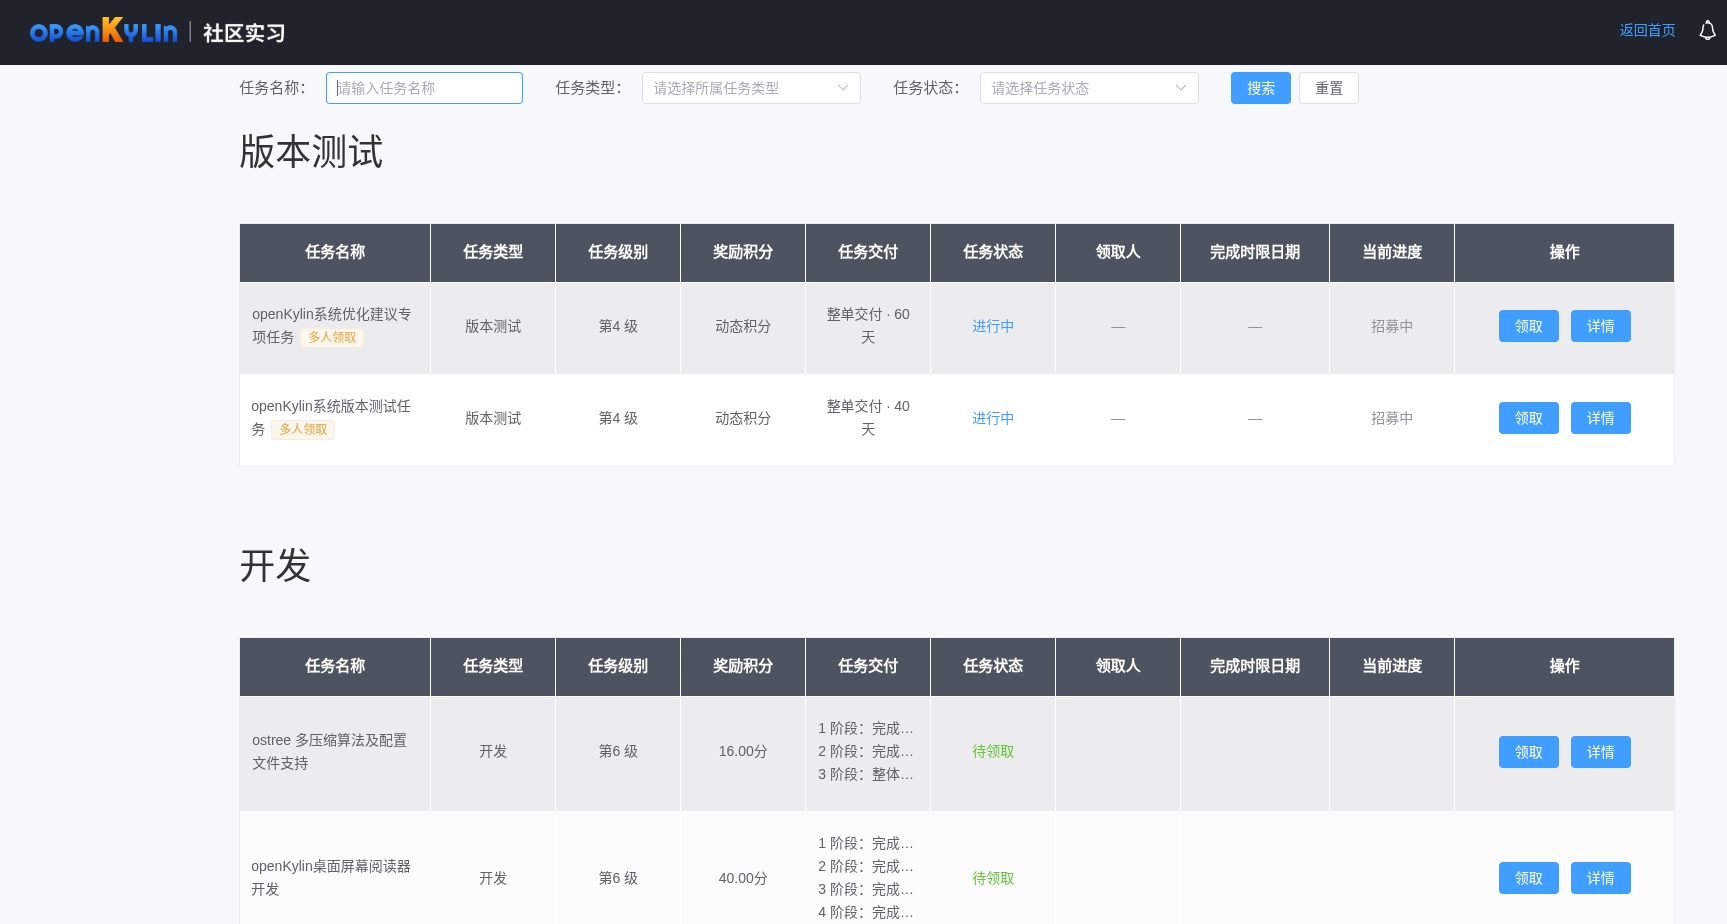
Task: Select the 社区实习 header title
Action: tap(244, 33)
